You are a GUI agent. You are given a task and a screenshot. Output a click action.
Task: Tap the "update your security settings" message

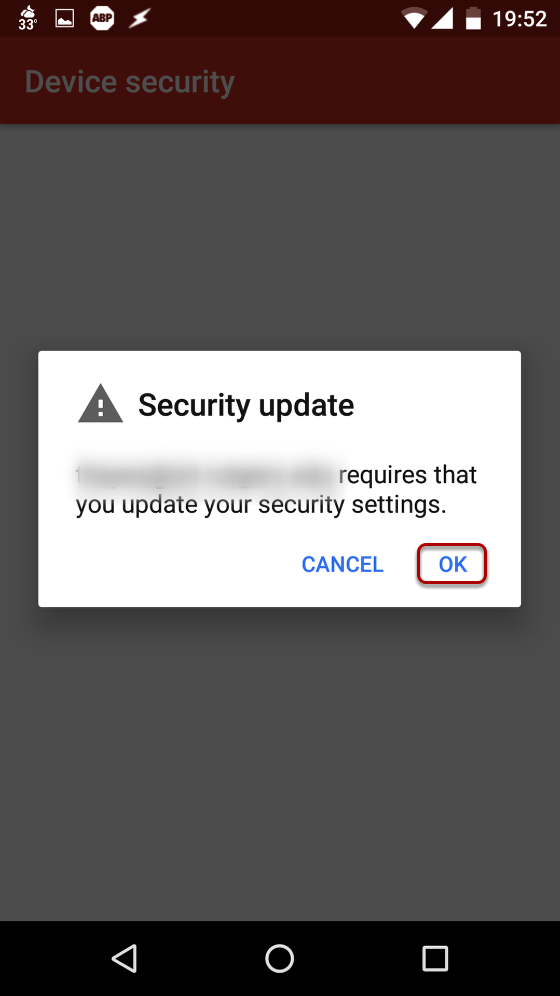pyautogui.click(x=284, y=505)
